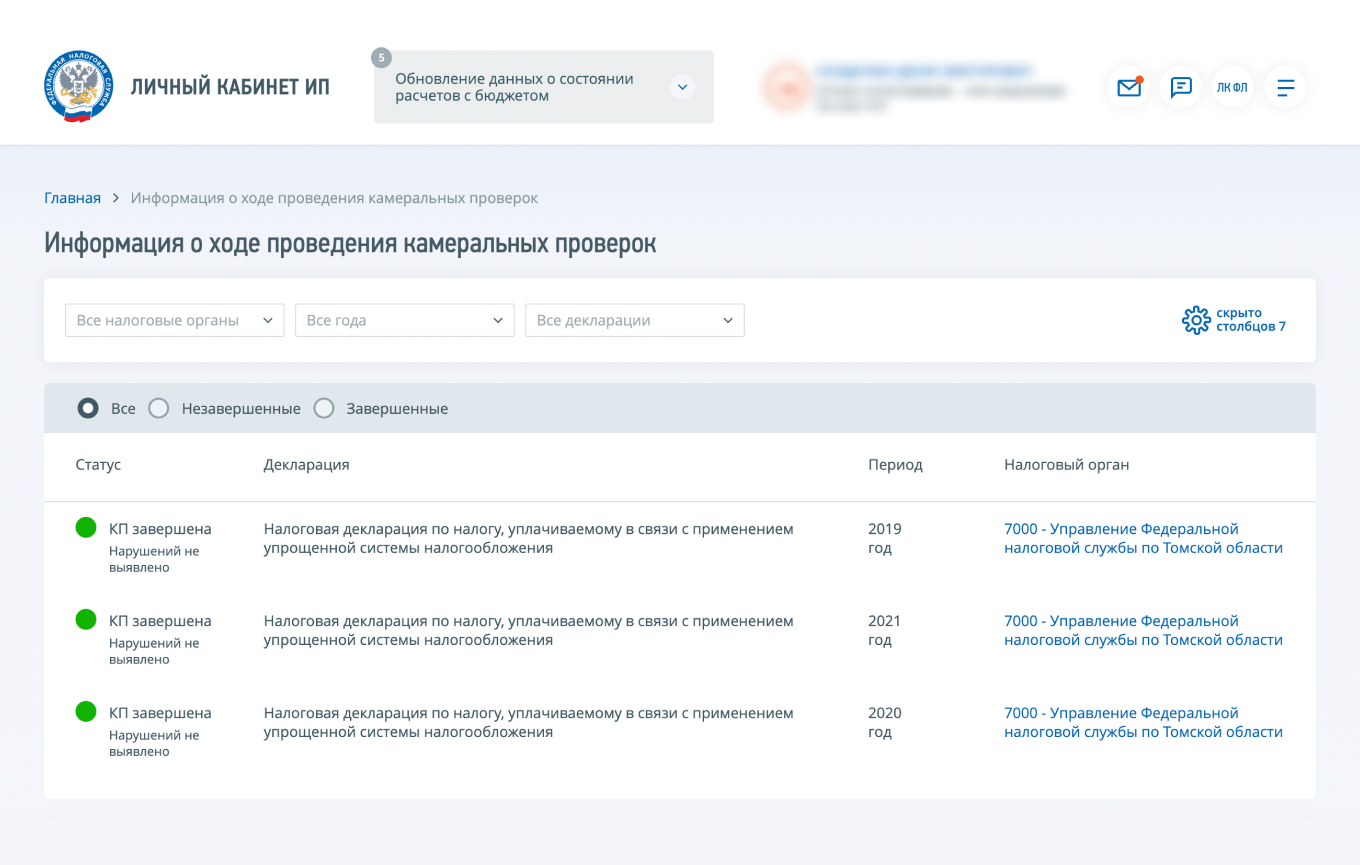Open the Все года dropdown
Viewport: 1360px width, 865px height.
tap(404, 320)
